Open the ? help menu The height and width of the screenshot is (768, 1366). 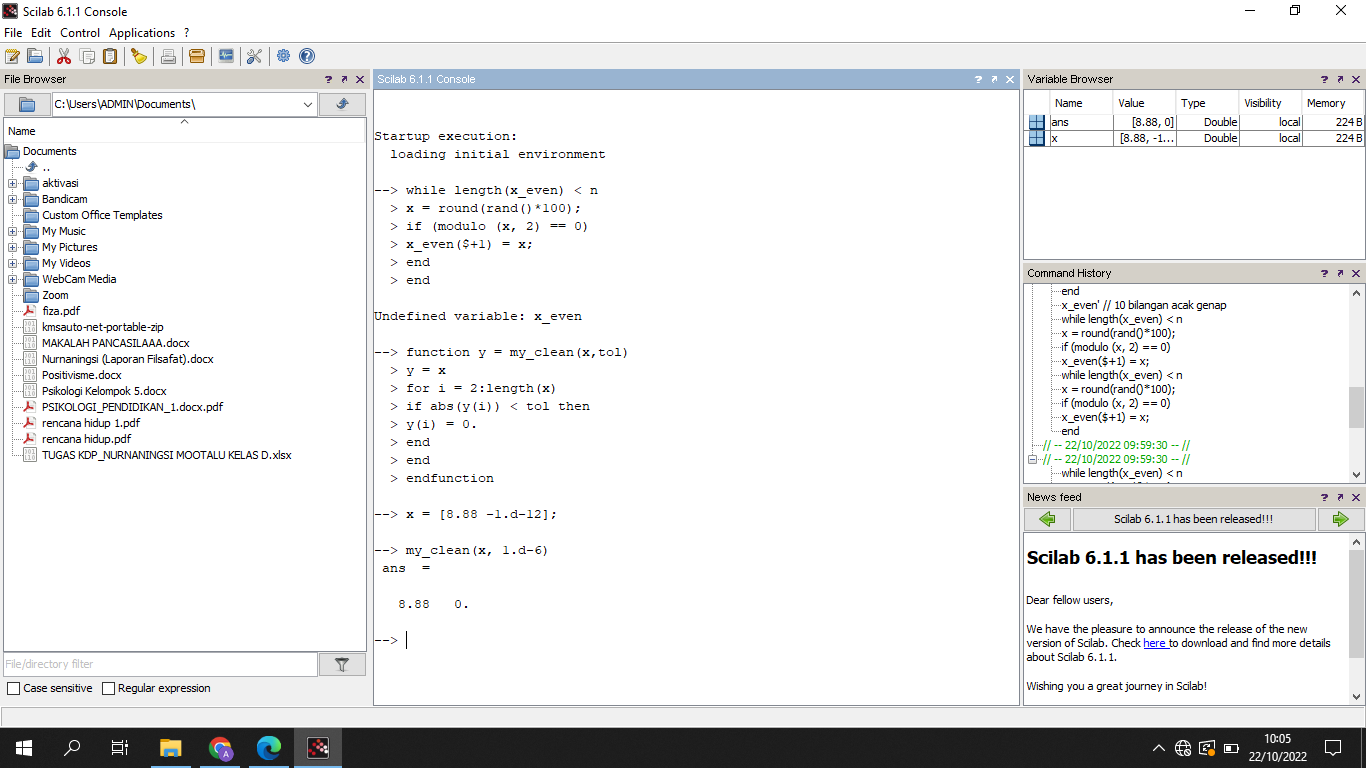(186, 33)
